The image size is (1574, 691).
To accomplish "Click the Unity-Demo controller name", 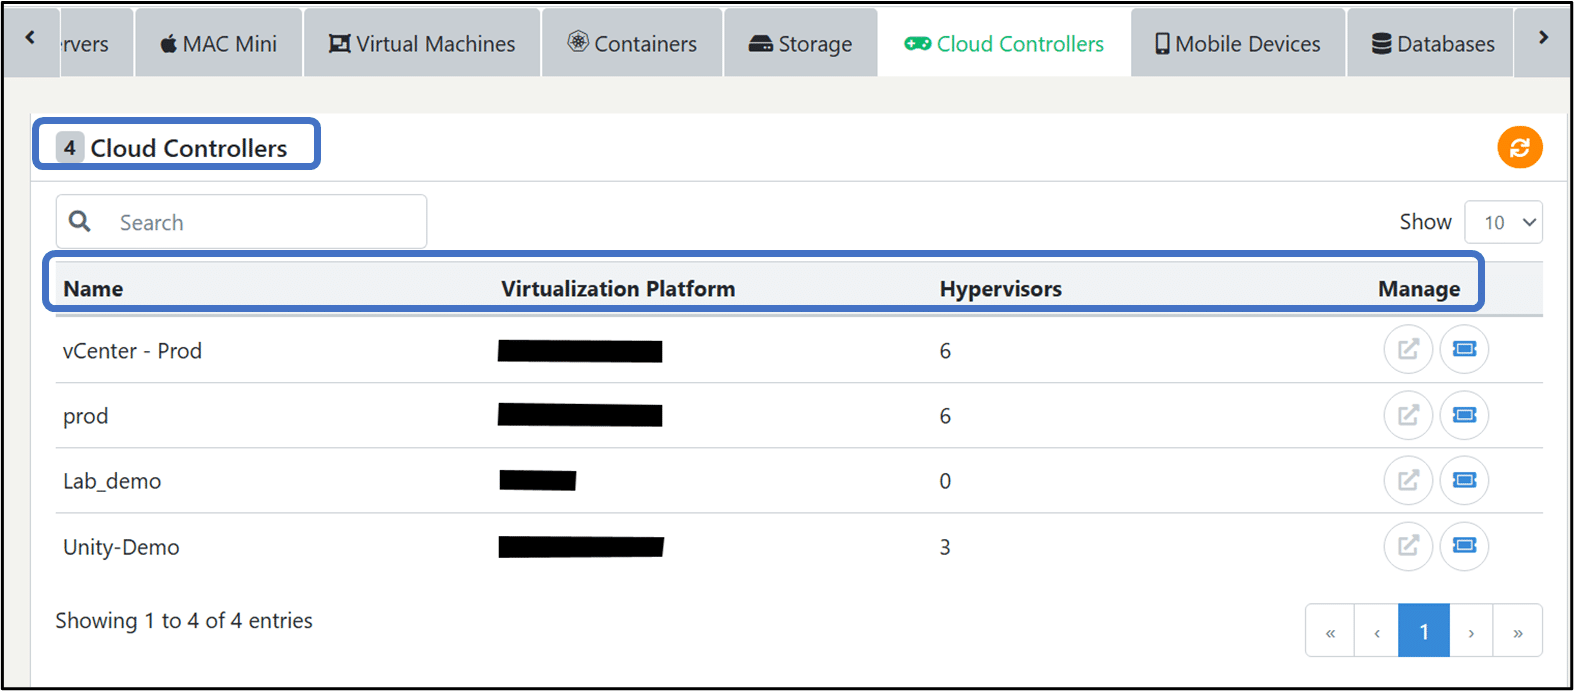I will [121, 547].
